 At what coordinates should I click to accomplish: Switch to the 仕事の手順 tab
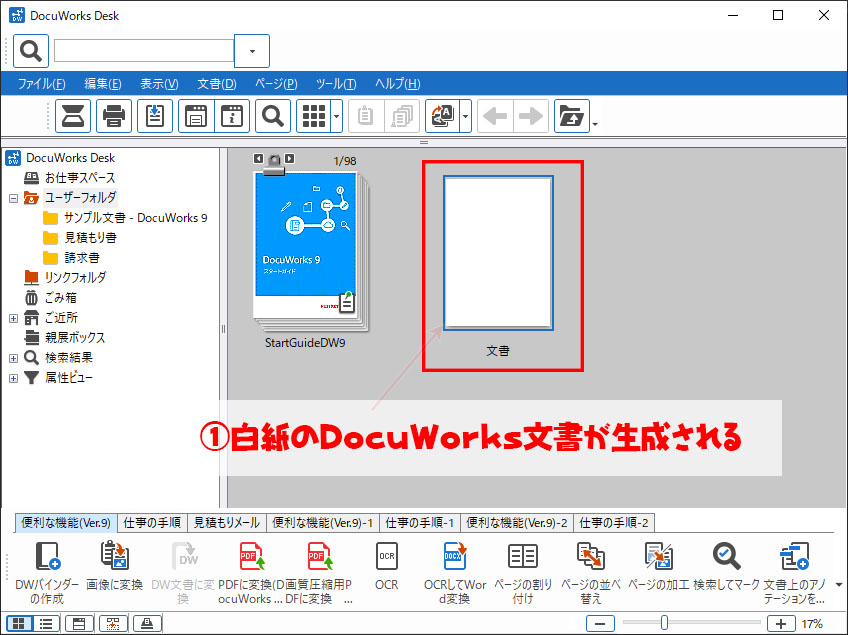click(x=152, y=522)
